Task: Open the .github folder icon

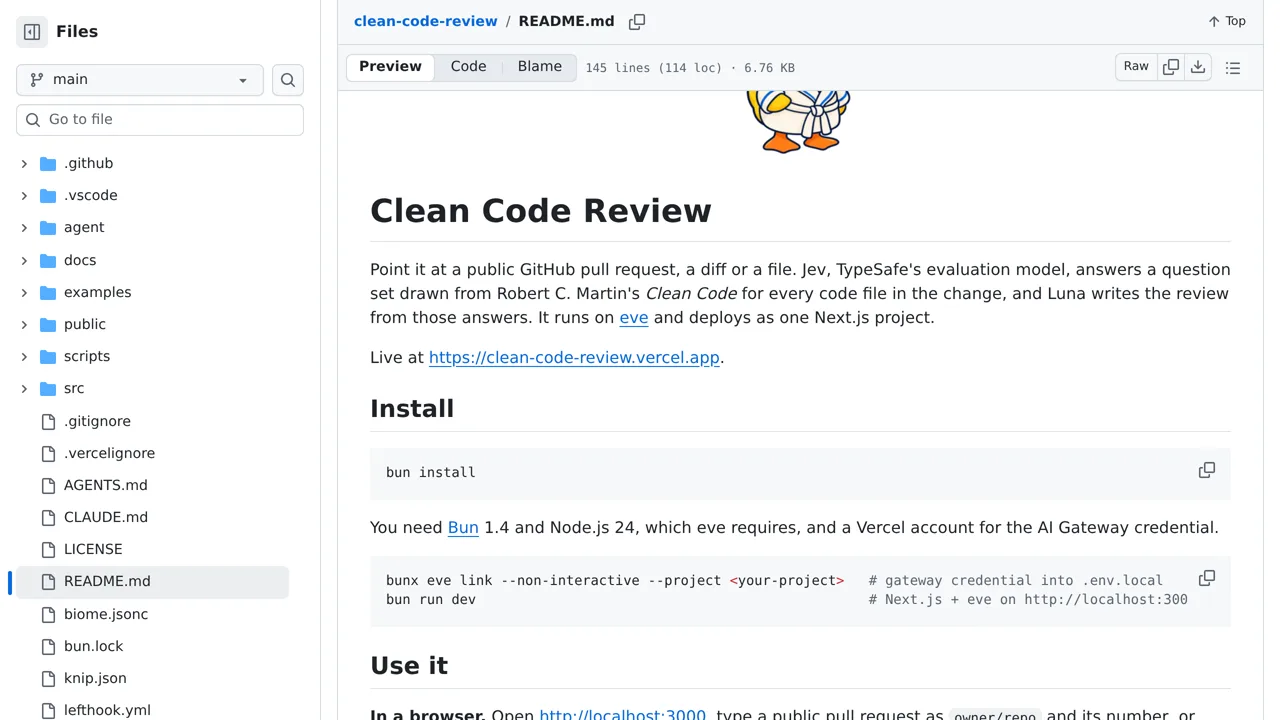Action: (x=48, y=163)
